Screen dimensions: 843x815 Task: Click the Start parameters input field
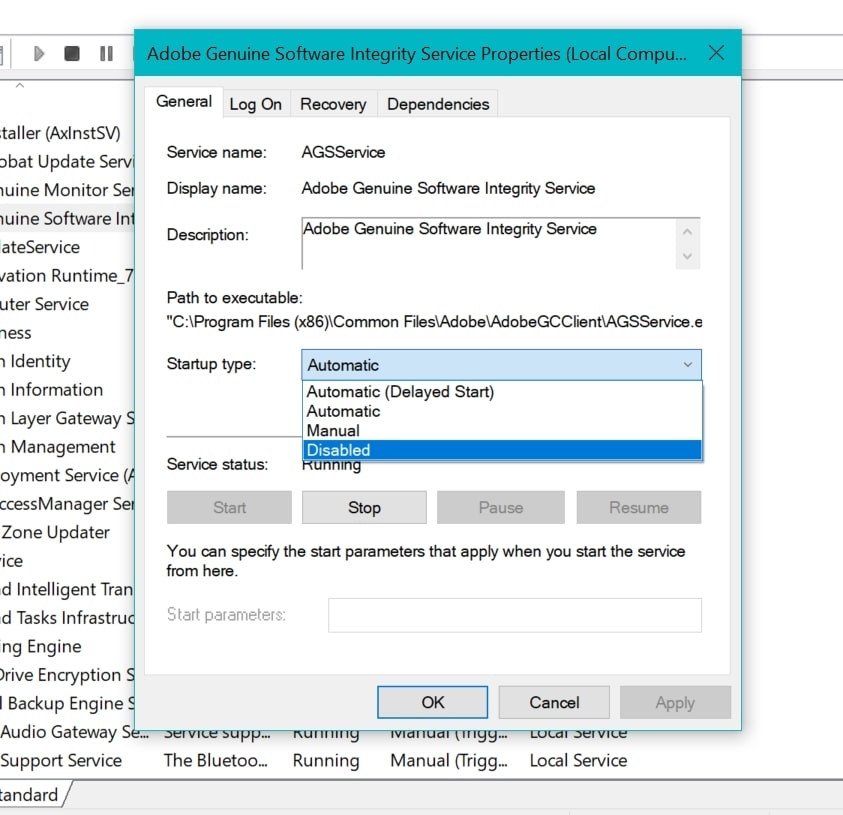click(x=515, y=615)
